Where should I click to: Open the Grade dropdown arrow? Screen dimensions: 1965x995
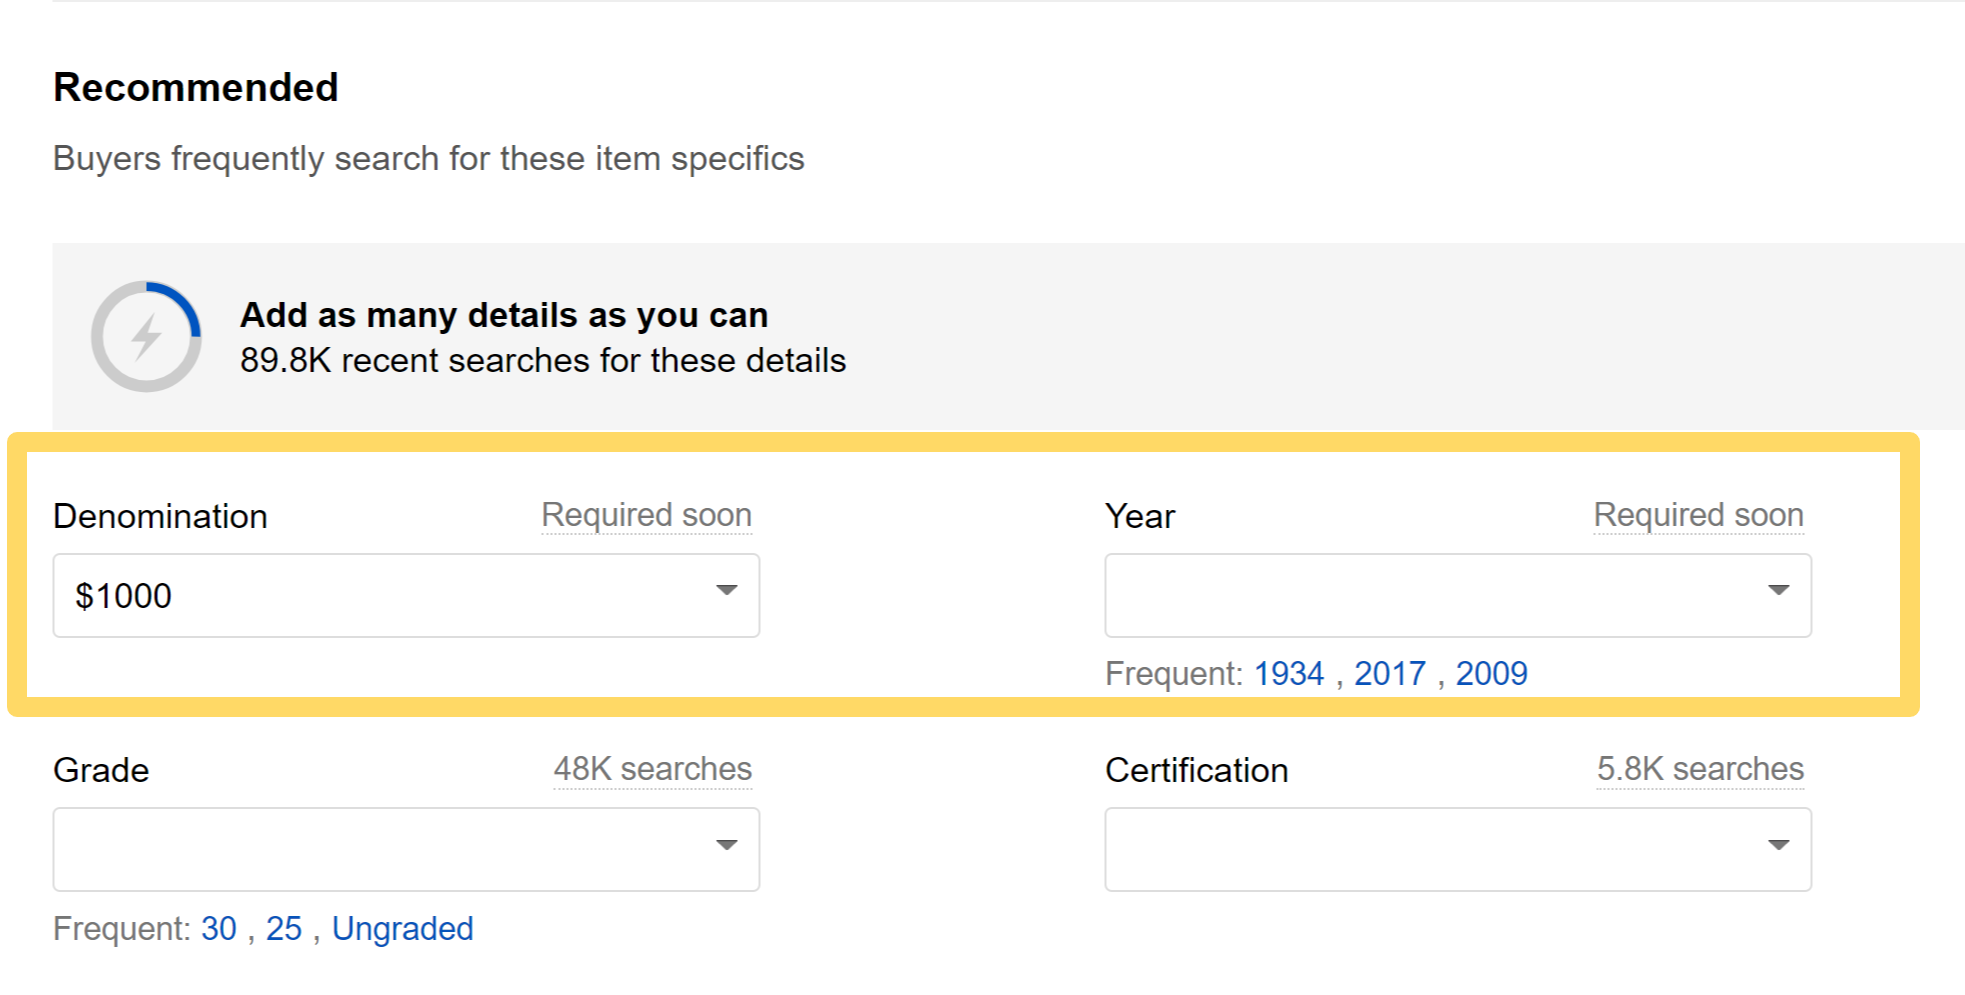(727, 845)
